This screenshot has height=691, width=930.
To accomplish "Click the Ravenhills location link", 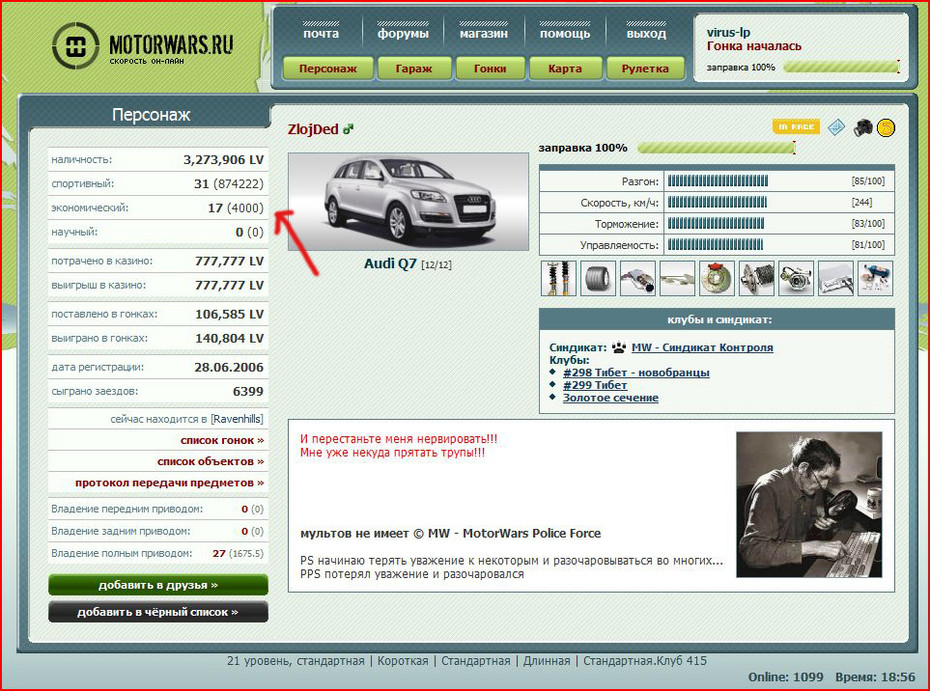I will (x=237, y=419).
